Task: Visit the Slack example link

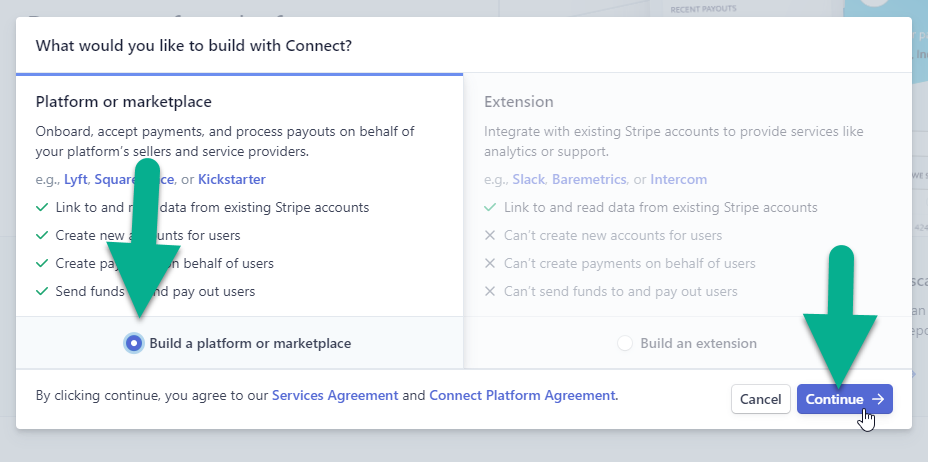Action: tap(528, 179)
